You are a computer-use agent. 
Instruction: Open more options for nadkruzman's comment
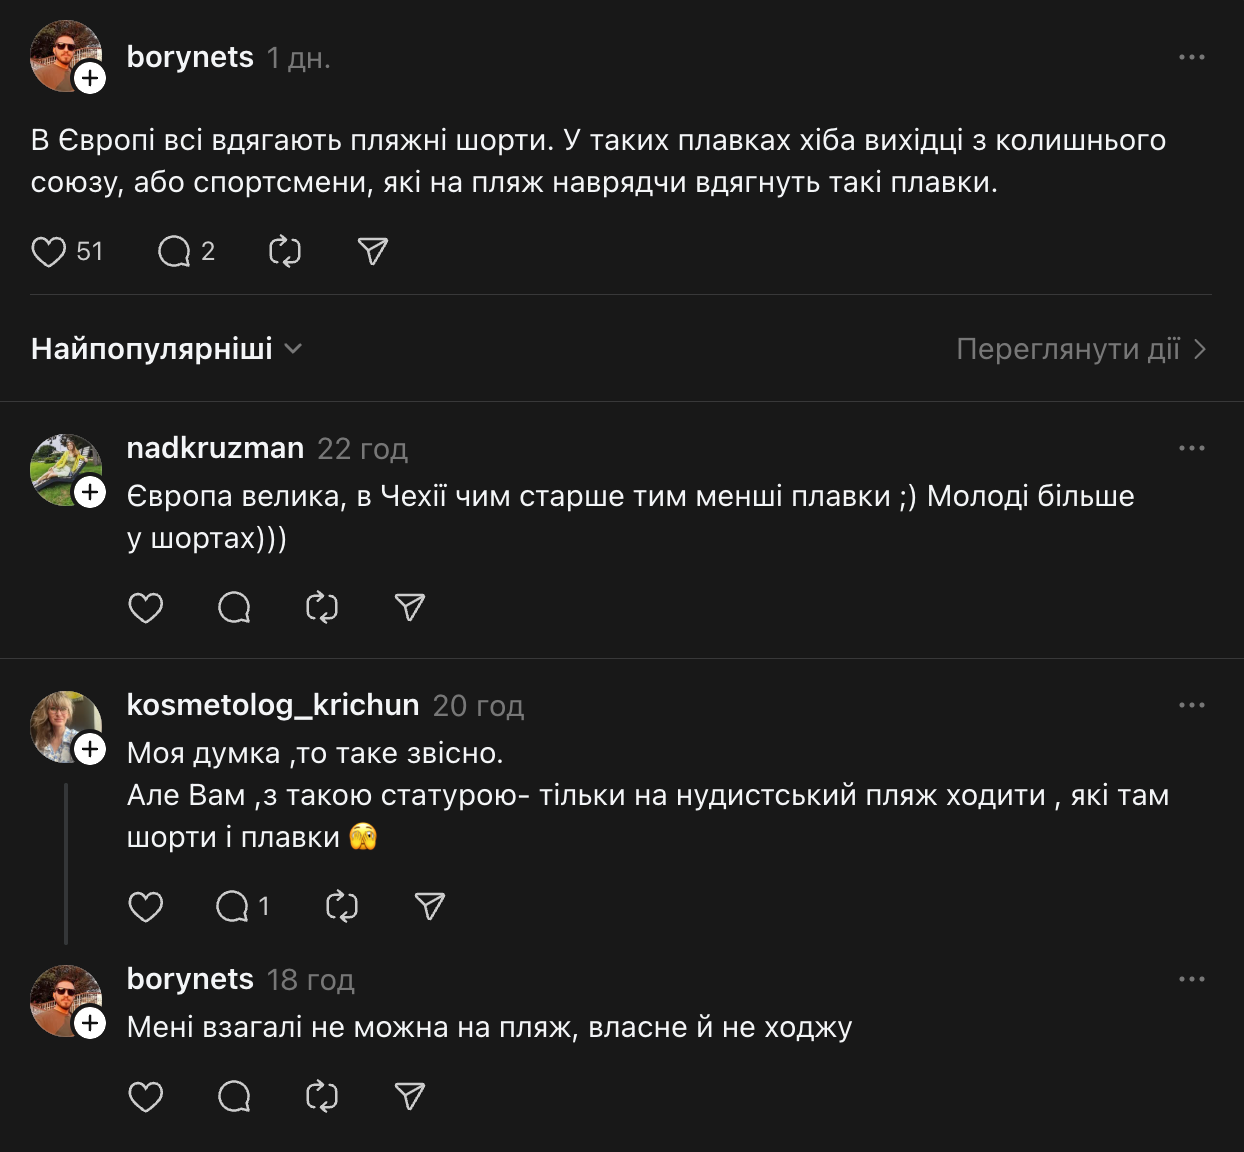coord(1191,448)
